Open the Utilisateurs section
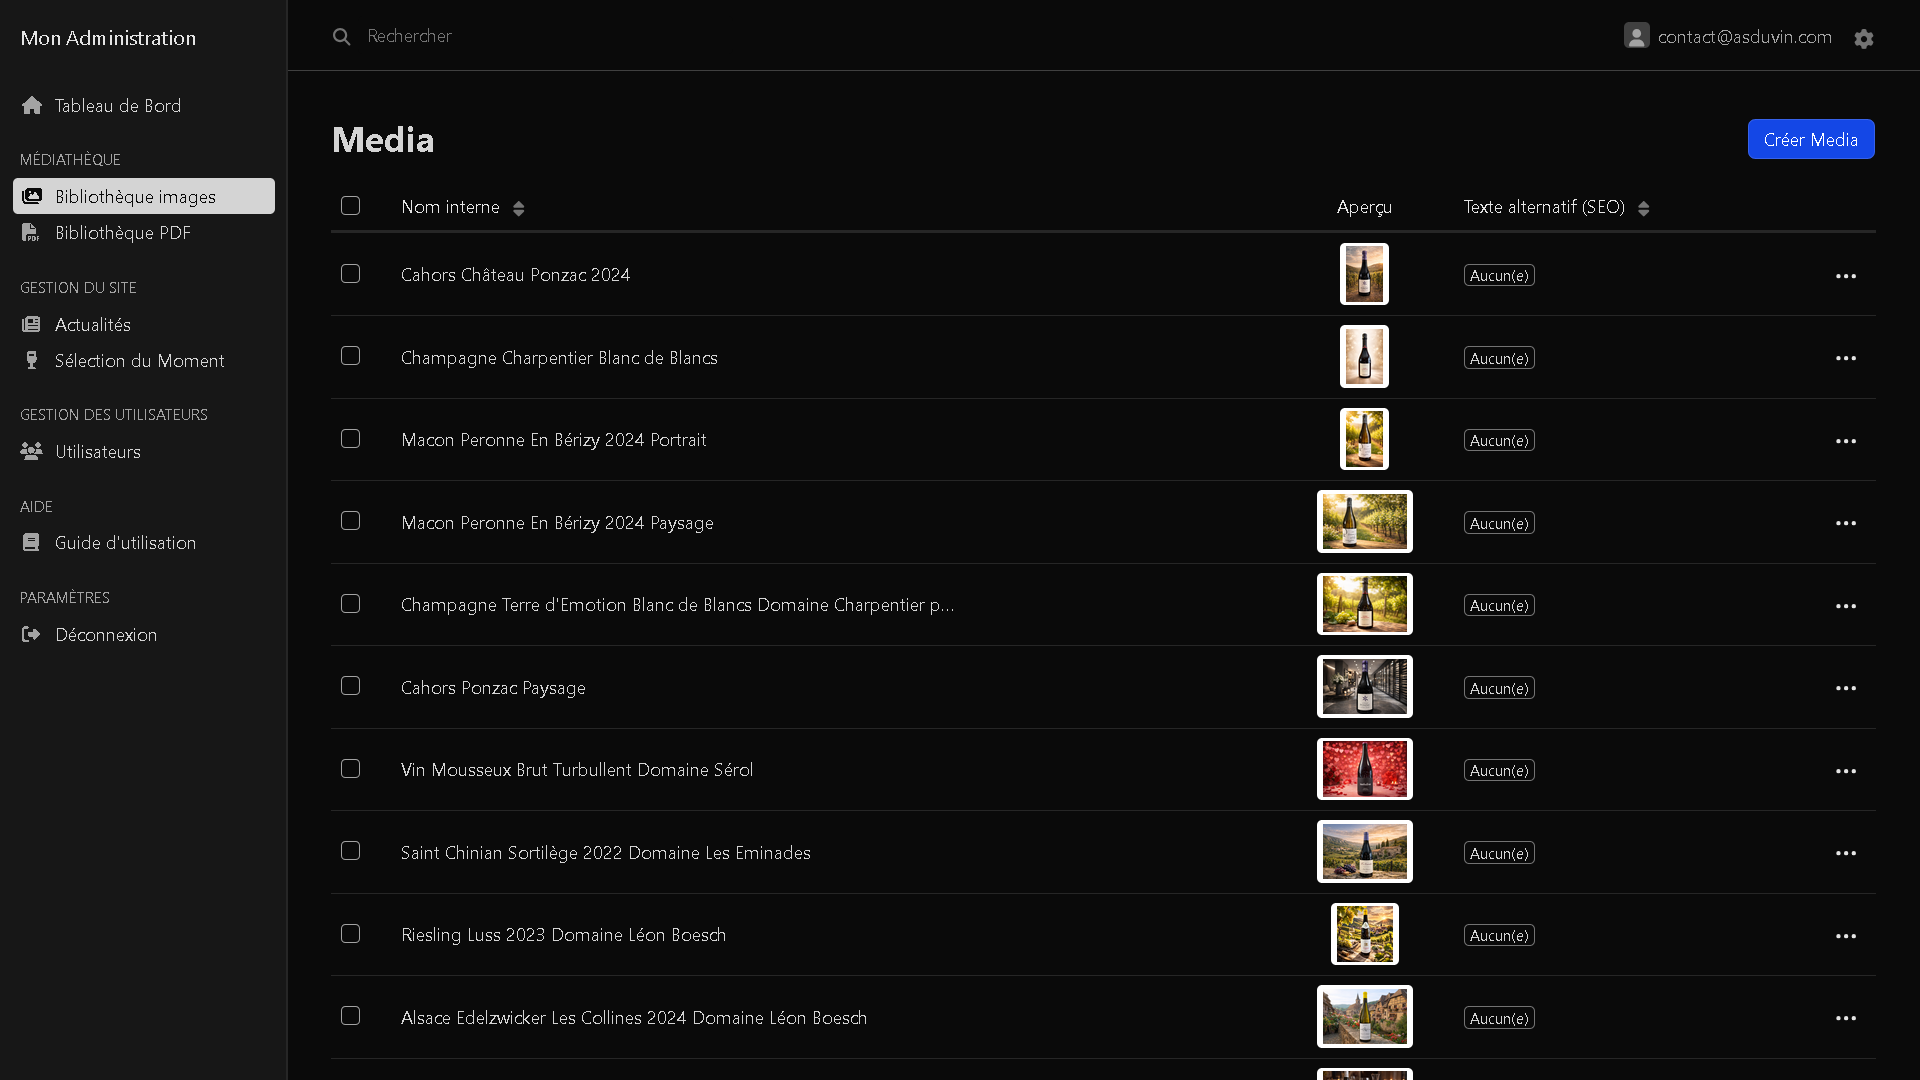Image resolution: width=1920 pixels, height=1080 pixels. (x=97, y=452)
